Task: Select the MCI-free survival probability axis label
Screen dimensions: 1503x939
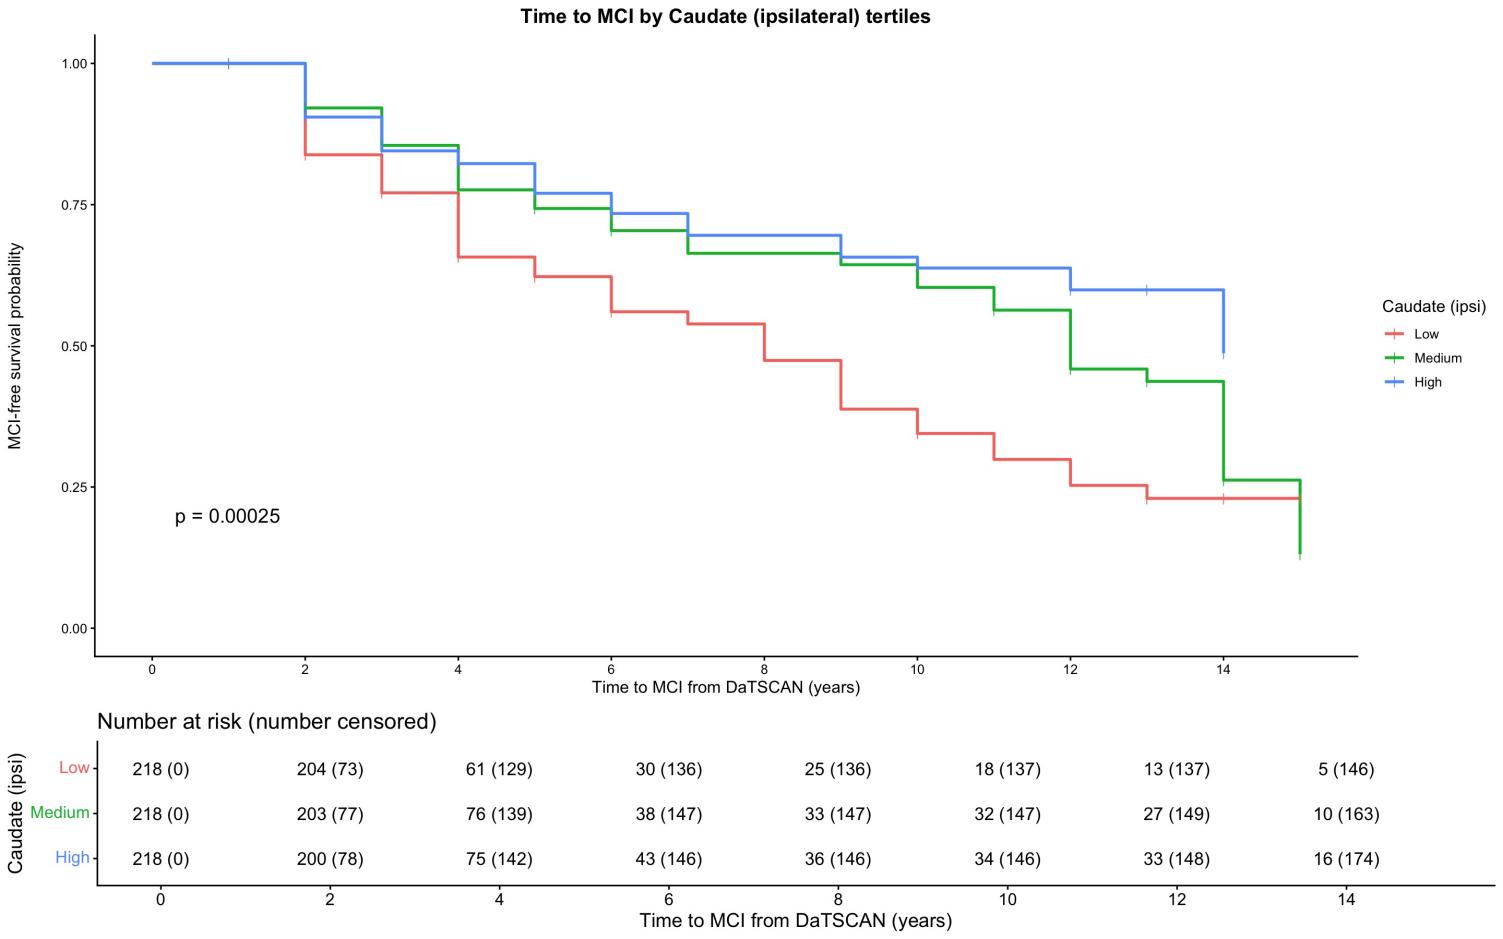Action: coord(15,346)
